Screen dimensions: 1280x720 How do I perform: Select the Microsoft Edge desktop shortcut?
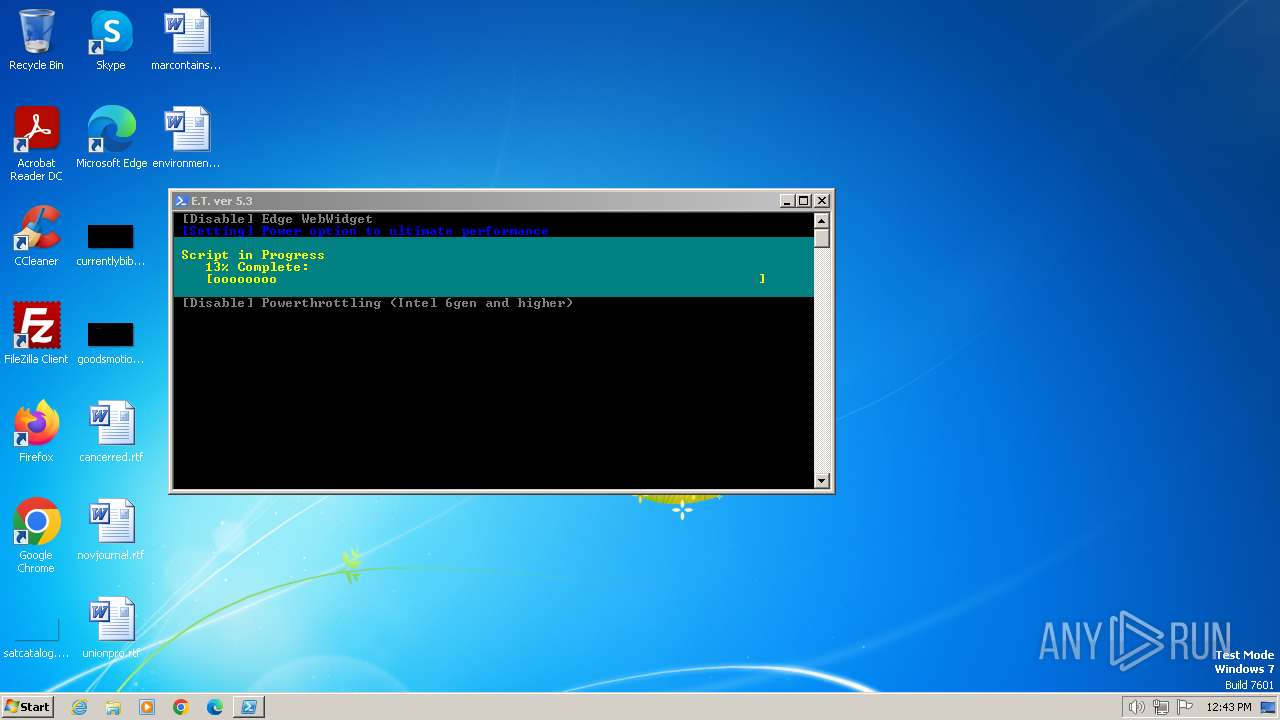click(x=111, y=137)
